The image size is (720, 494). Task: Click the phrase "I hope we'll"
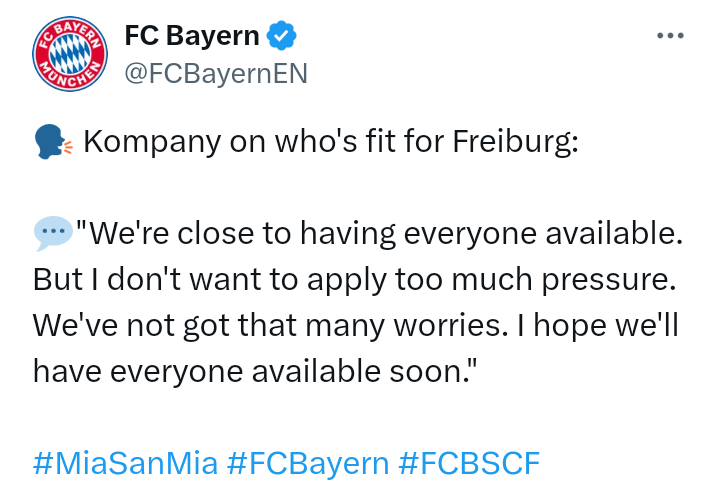pyautogui.click(x=589, y=325)
